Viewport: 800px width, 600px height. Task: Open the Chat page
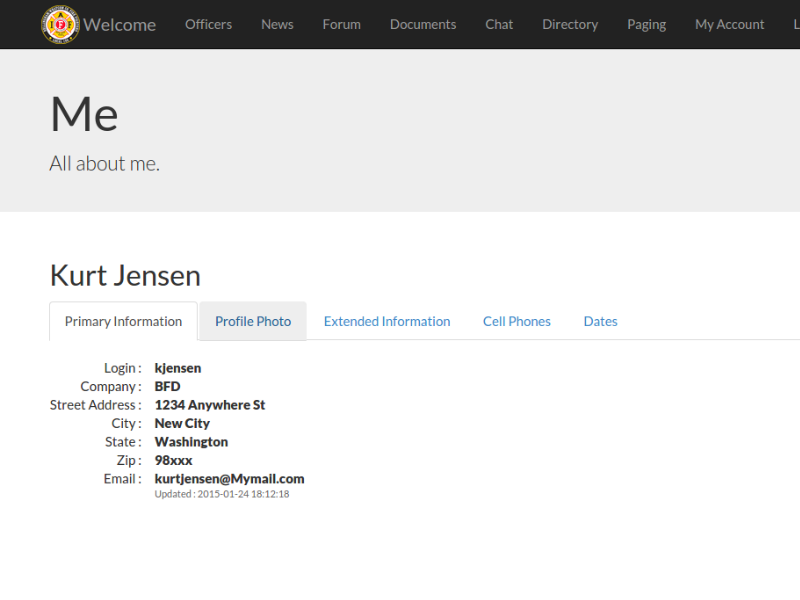pos(499,24)
